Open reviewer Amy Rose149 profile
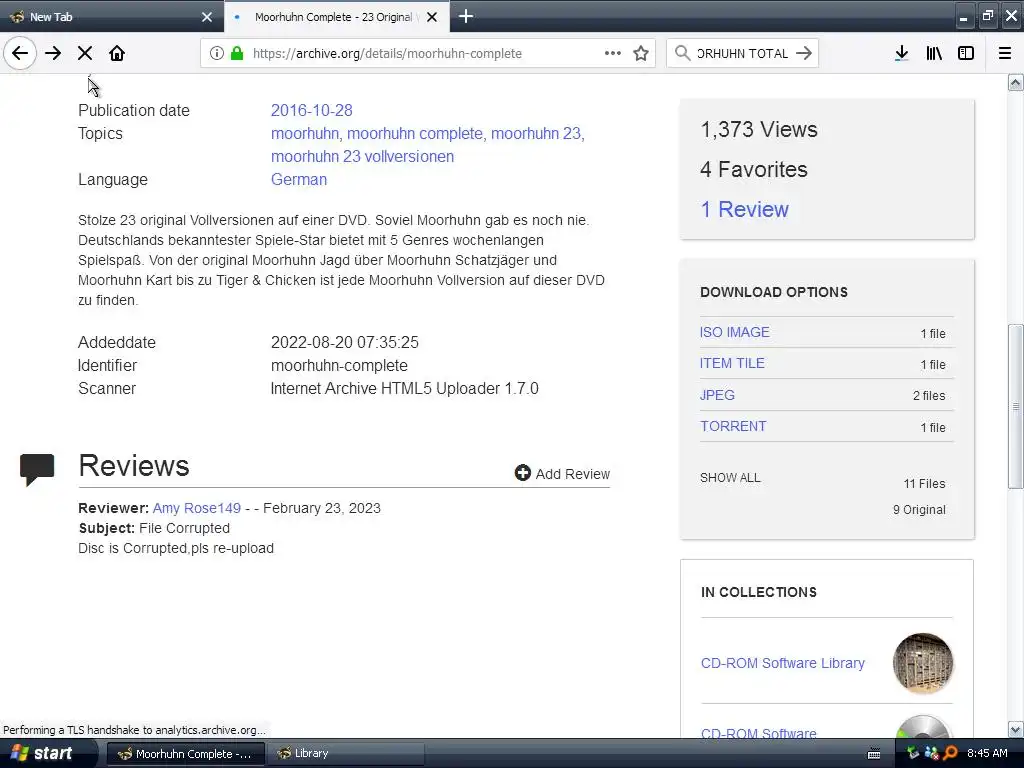Viewport: 1024px width, 768px height. pos(197,508)
